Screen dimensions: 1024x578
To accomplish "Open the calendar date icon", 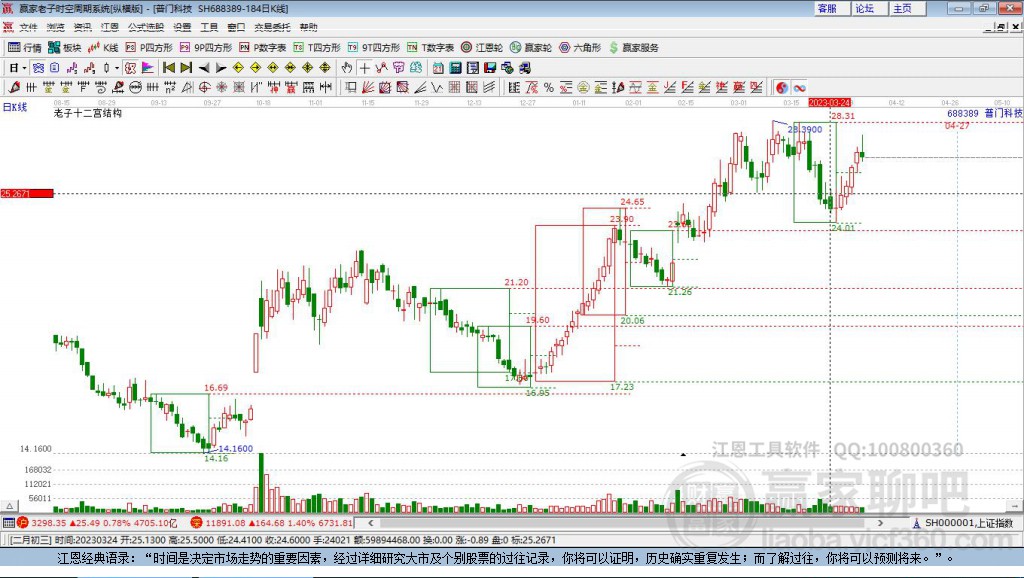I will click(x=438, y=68).
